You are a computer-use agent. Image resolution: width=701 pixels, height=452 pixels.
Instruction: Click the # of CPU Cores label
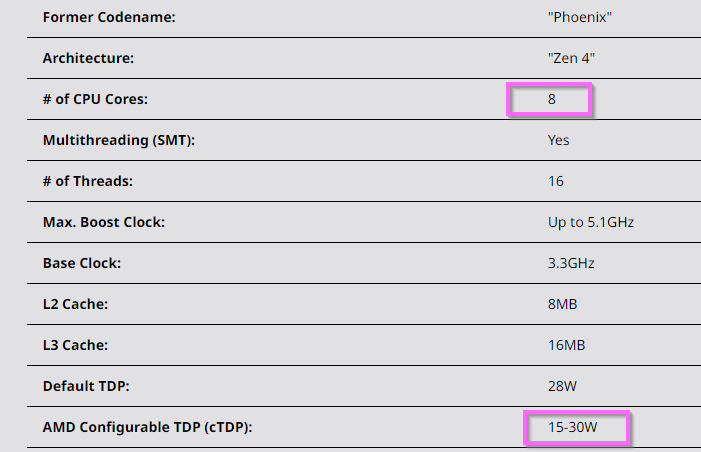tap(95, 99)
